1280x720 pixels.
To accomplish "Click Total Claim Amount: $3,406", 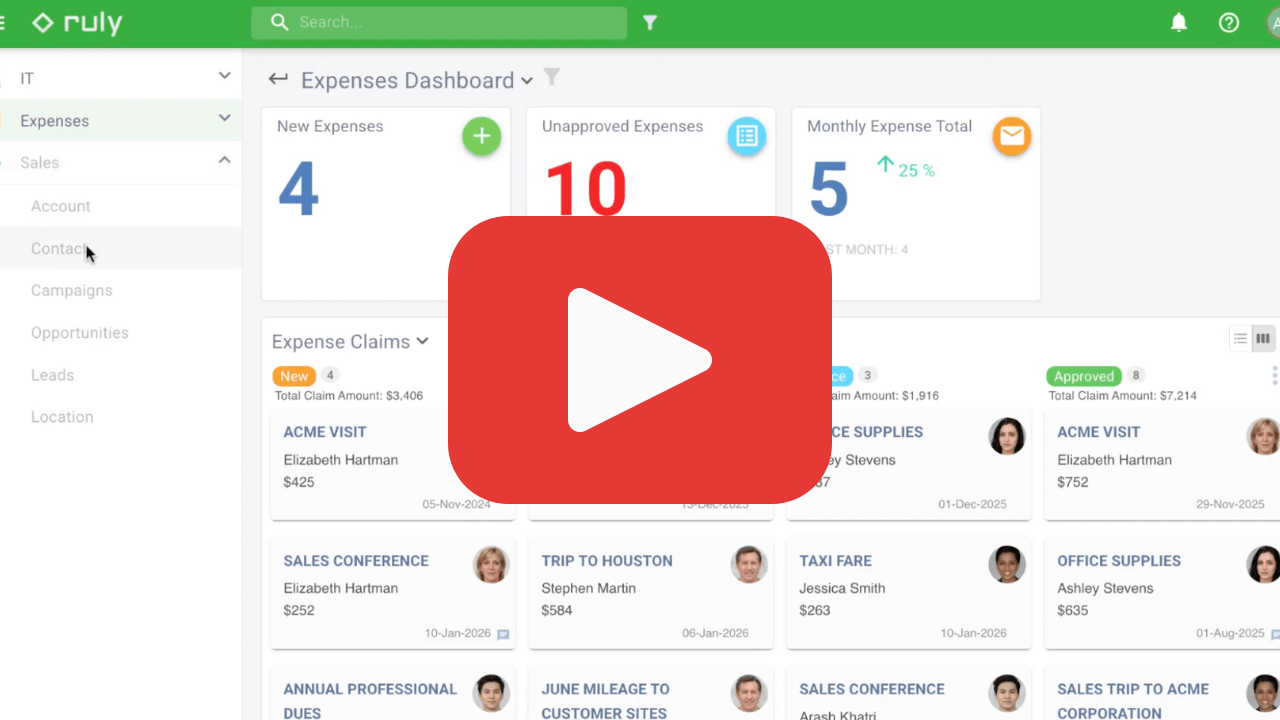I will tap(349, 396).
